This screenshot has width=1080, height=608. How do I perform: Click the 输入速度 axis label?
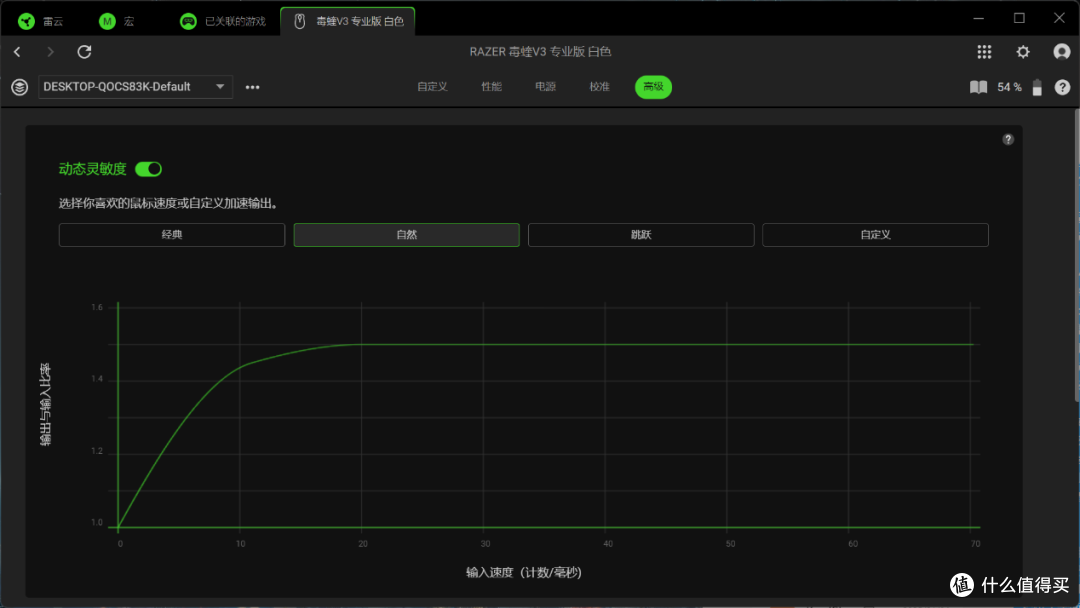(523, 573)
